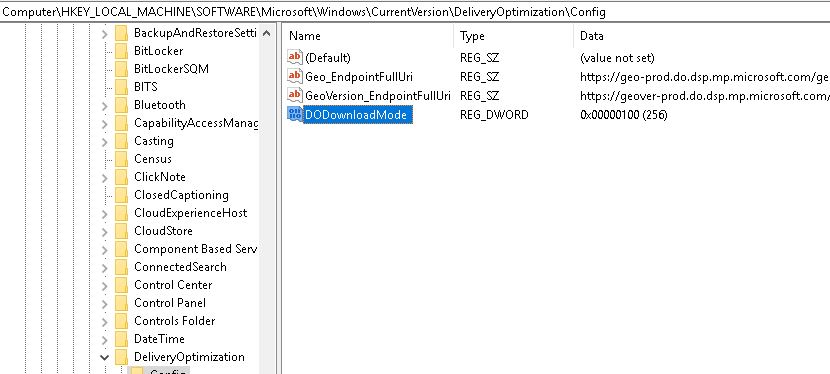Click the DeliveryOptimization folder icon
The height and width of the screenshot is (374, 830).
(121, 357)
